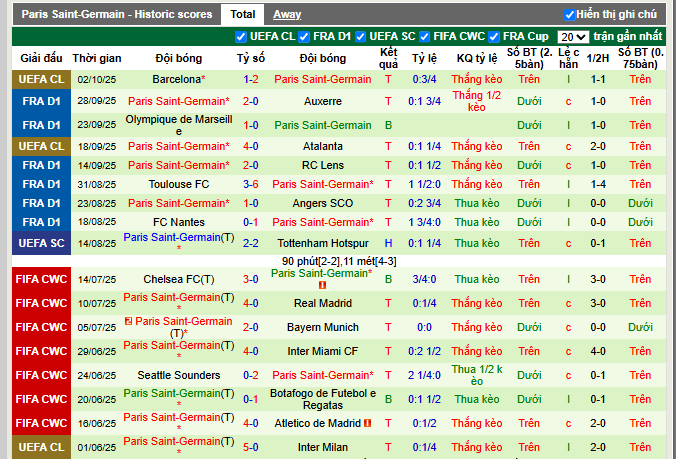The width and height of the screenshot is (676, 459).
Task: Switch to the Away tab
Action: pos(287,15)
